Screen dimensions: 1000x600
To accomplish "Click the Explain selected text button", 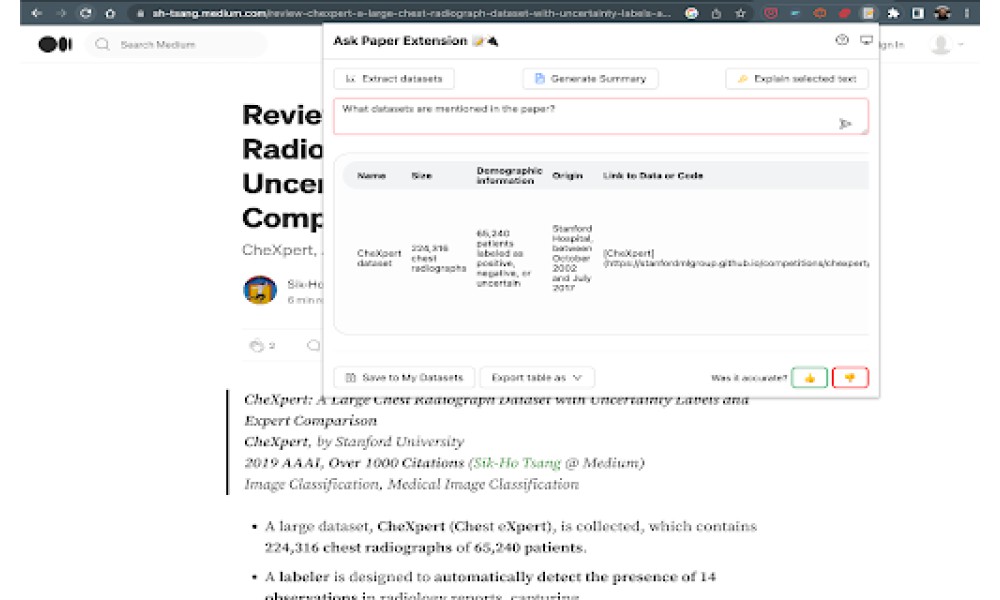I will [797, 78].
